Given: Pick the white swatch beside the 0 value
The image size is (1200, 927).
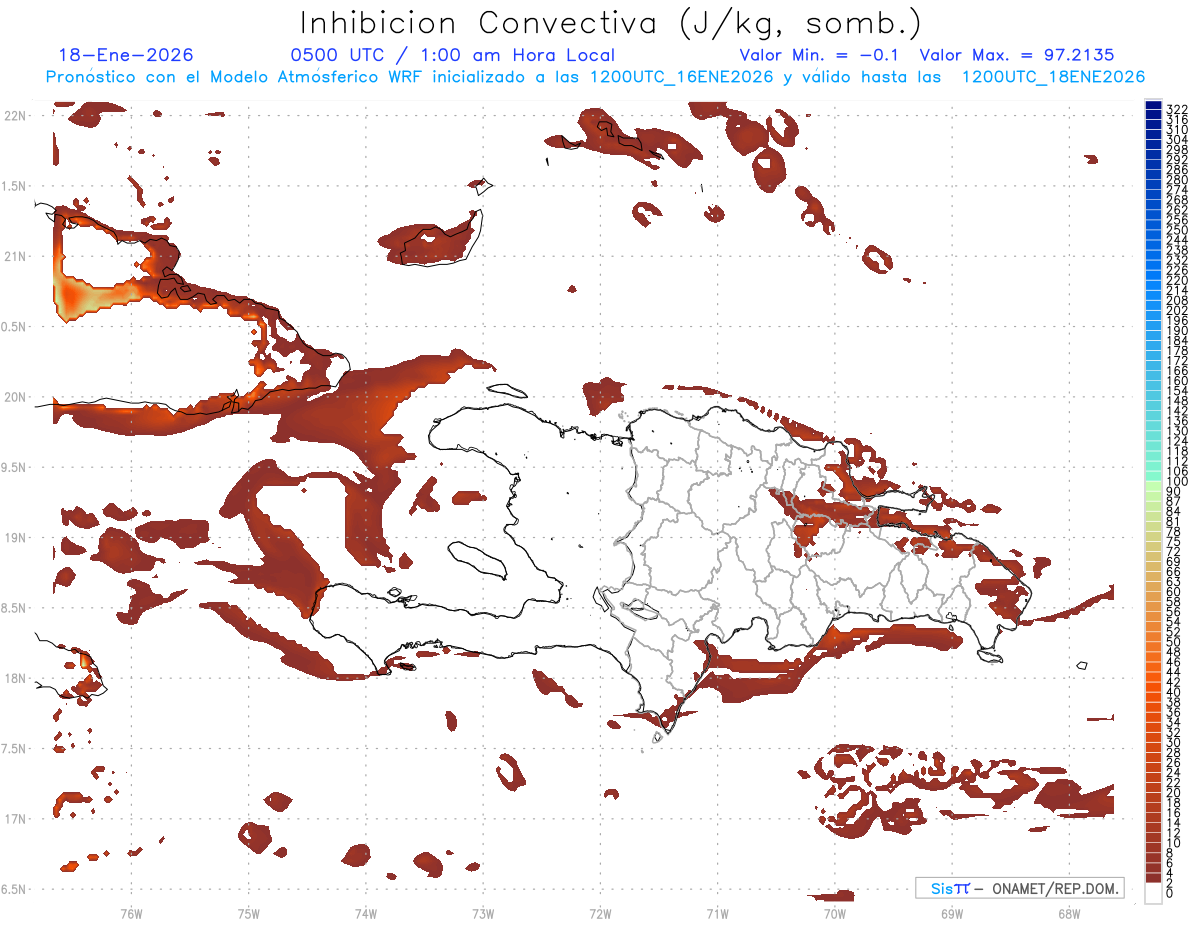Looking at the screenshot, I should pos(1153,893).
